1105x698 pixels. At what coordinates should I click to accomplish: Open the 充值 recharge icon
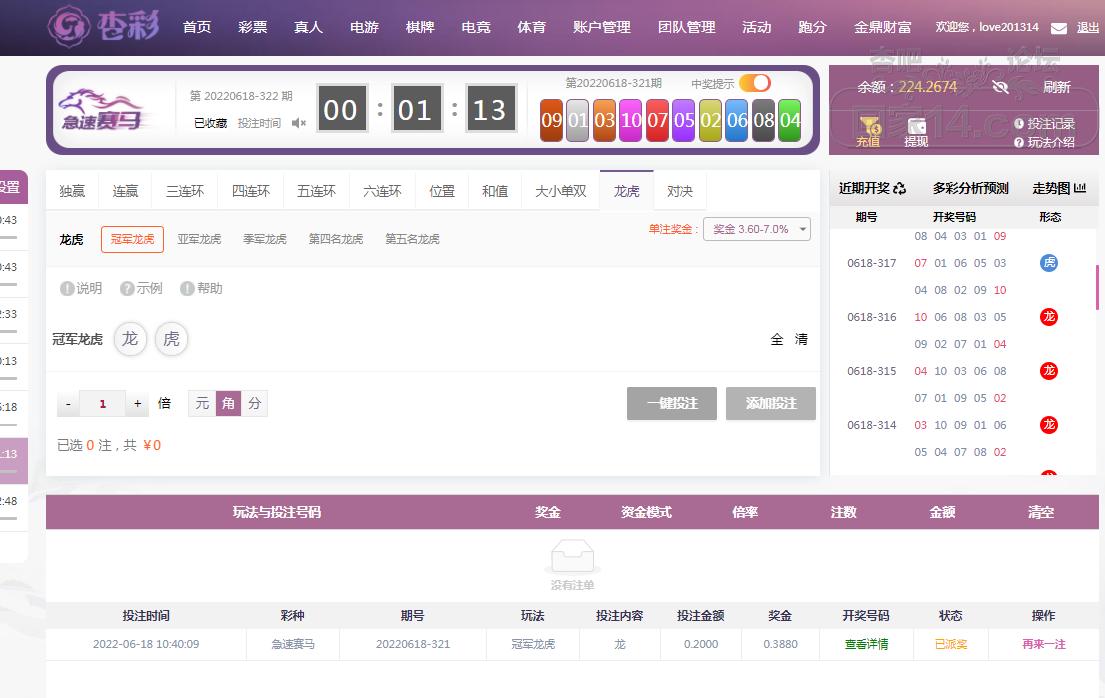pyautogui.click(x=868, y=127)
